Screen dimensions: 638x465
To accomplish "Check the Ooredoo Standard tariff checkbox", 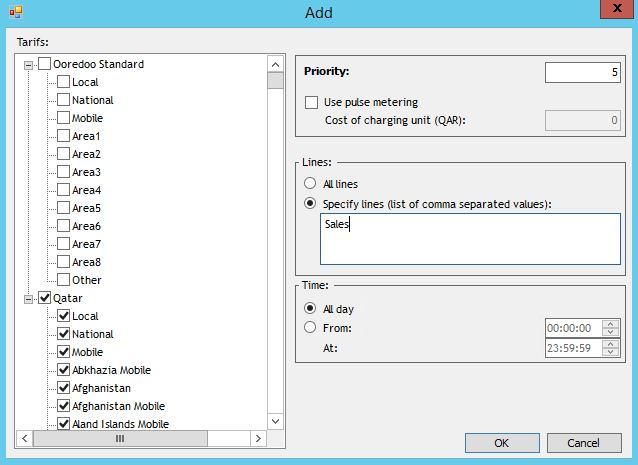I will click(44, 64).
